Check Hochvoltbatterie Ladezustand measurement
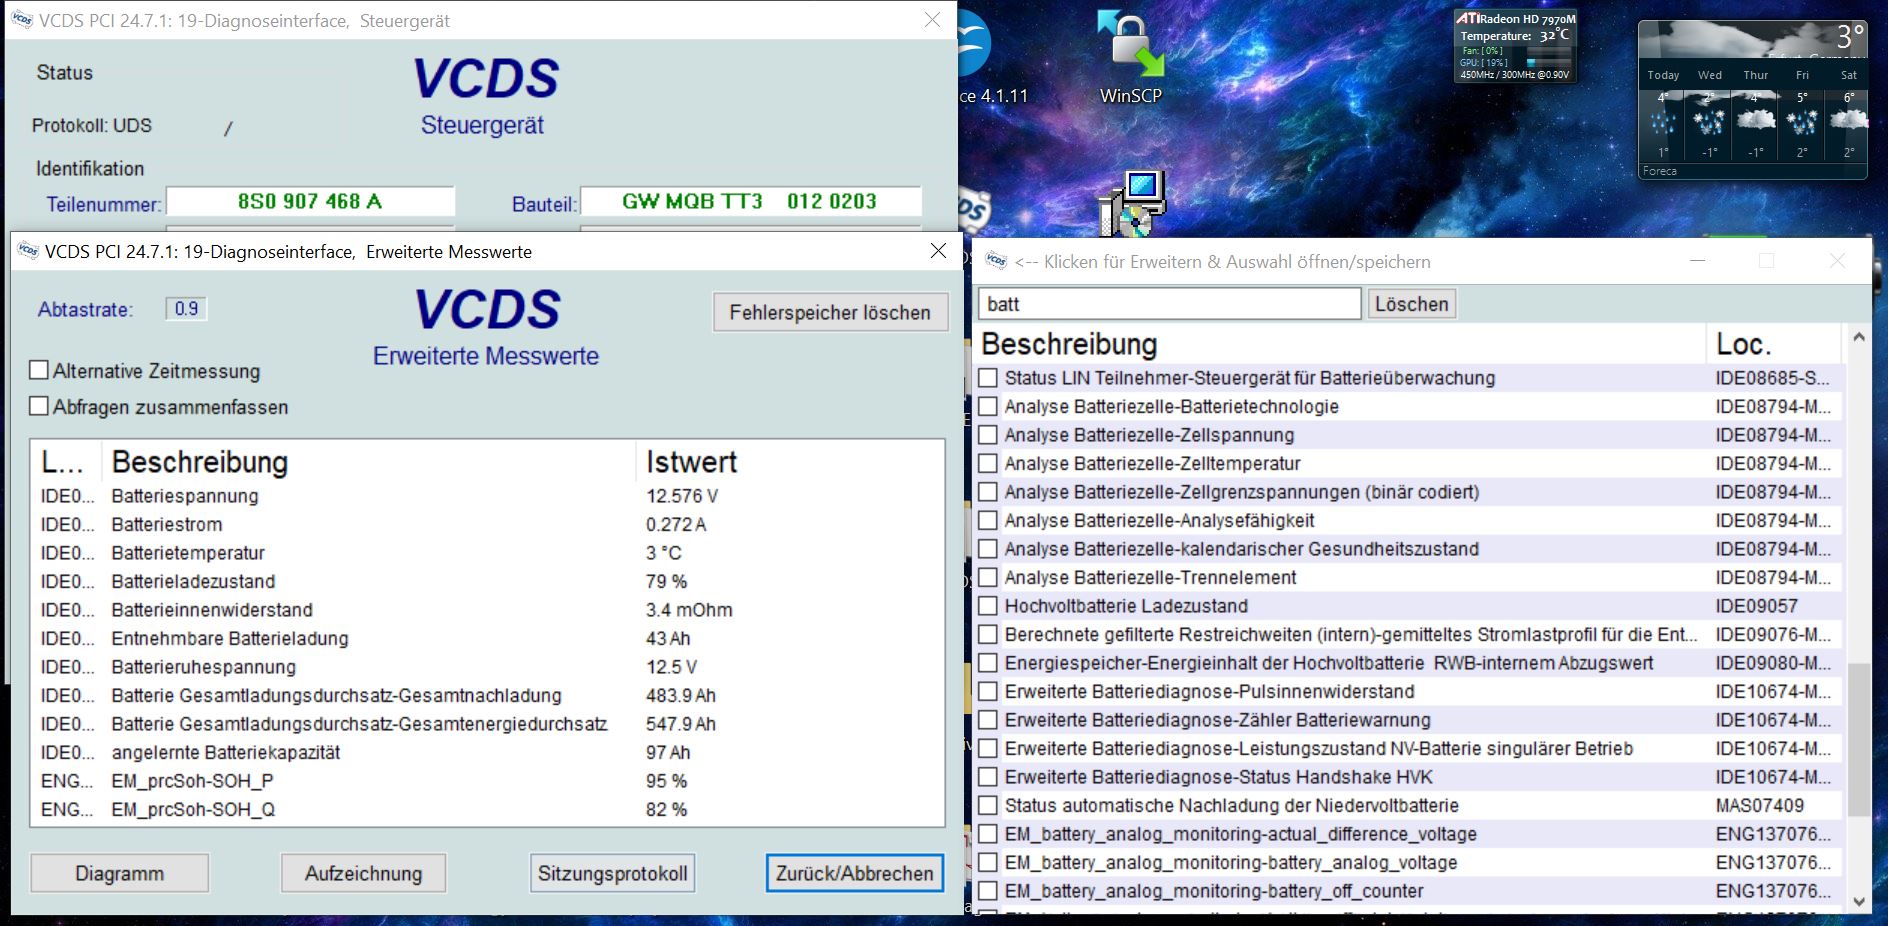This screenshot has width=1888, height=926. 988,606
